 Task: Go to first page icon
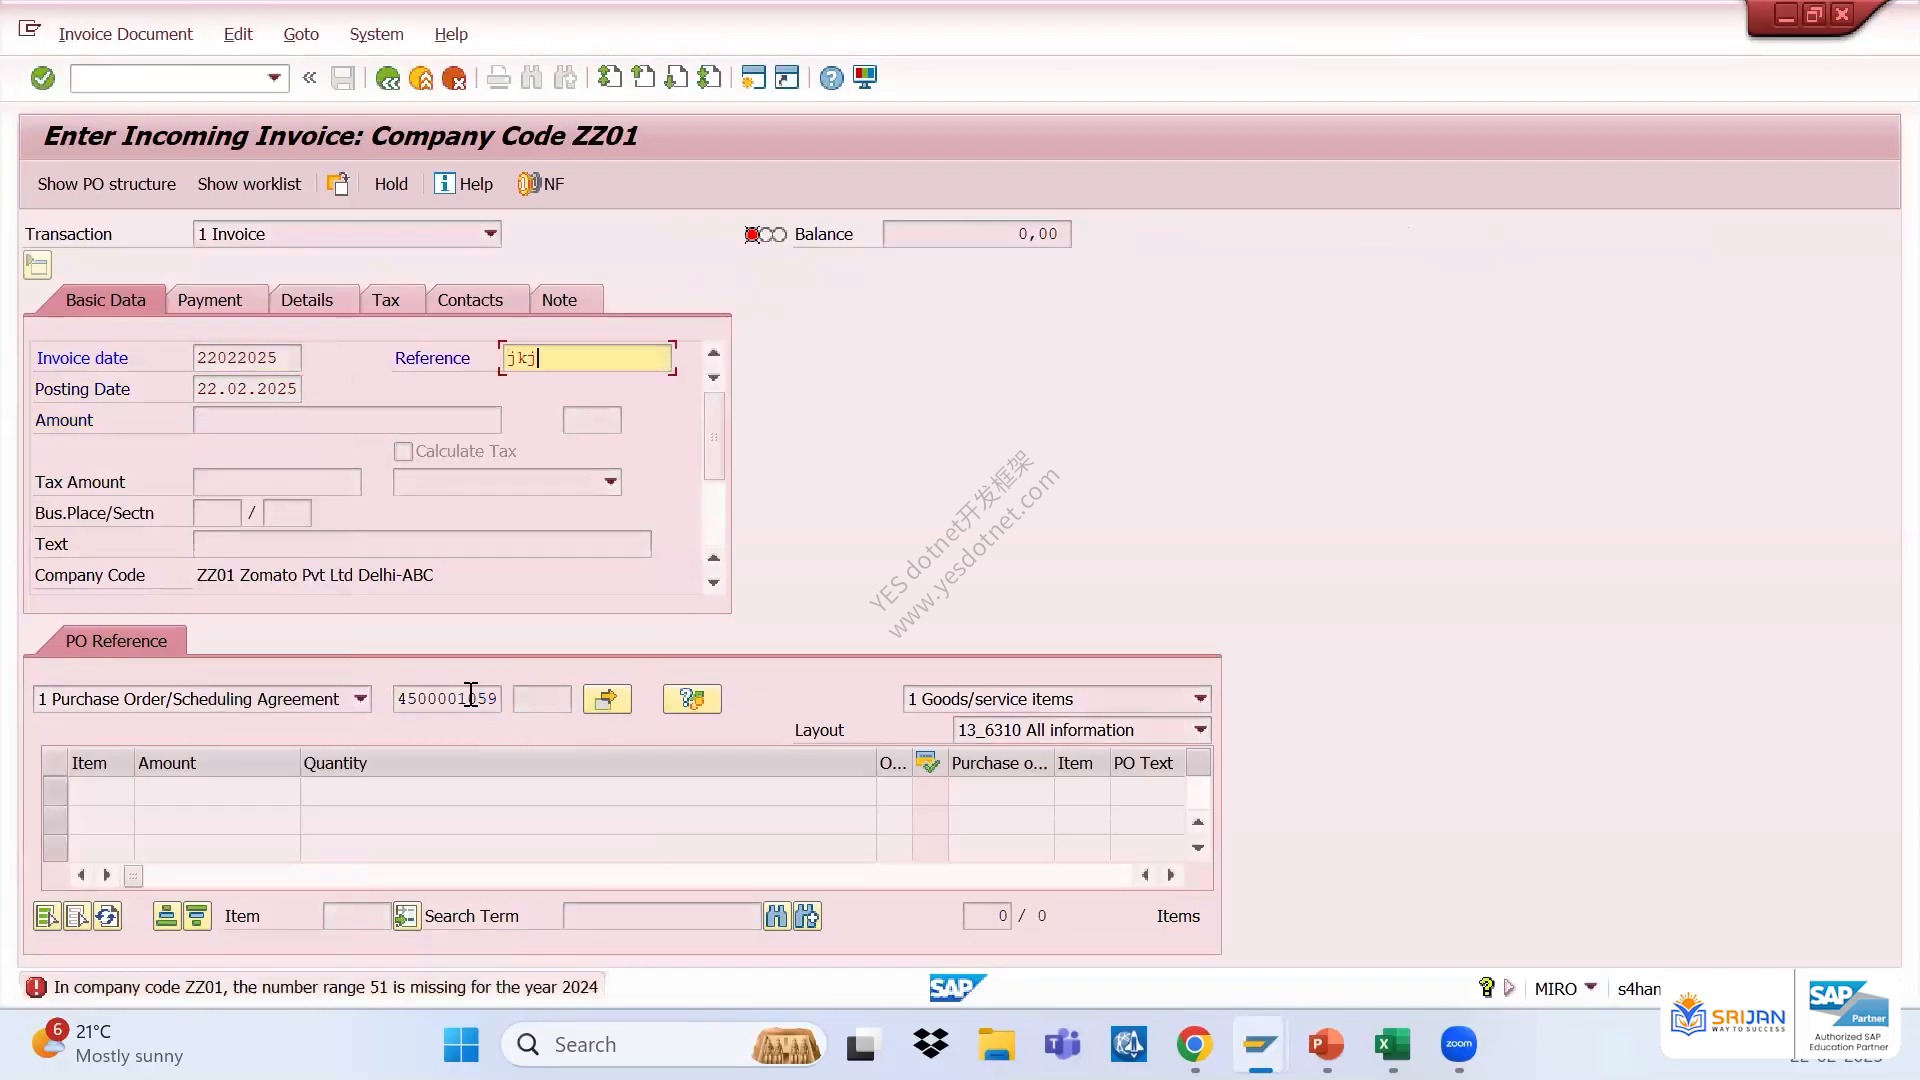click(x=609, y=77)
